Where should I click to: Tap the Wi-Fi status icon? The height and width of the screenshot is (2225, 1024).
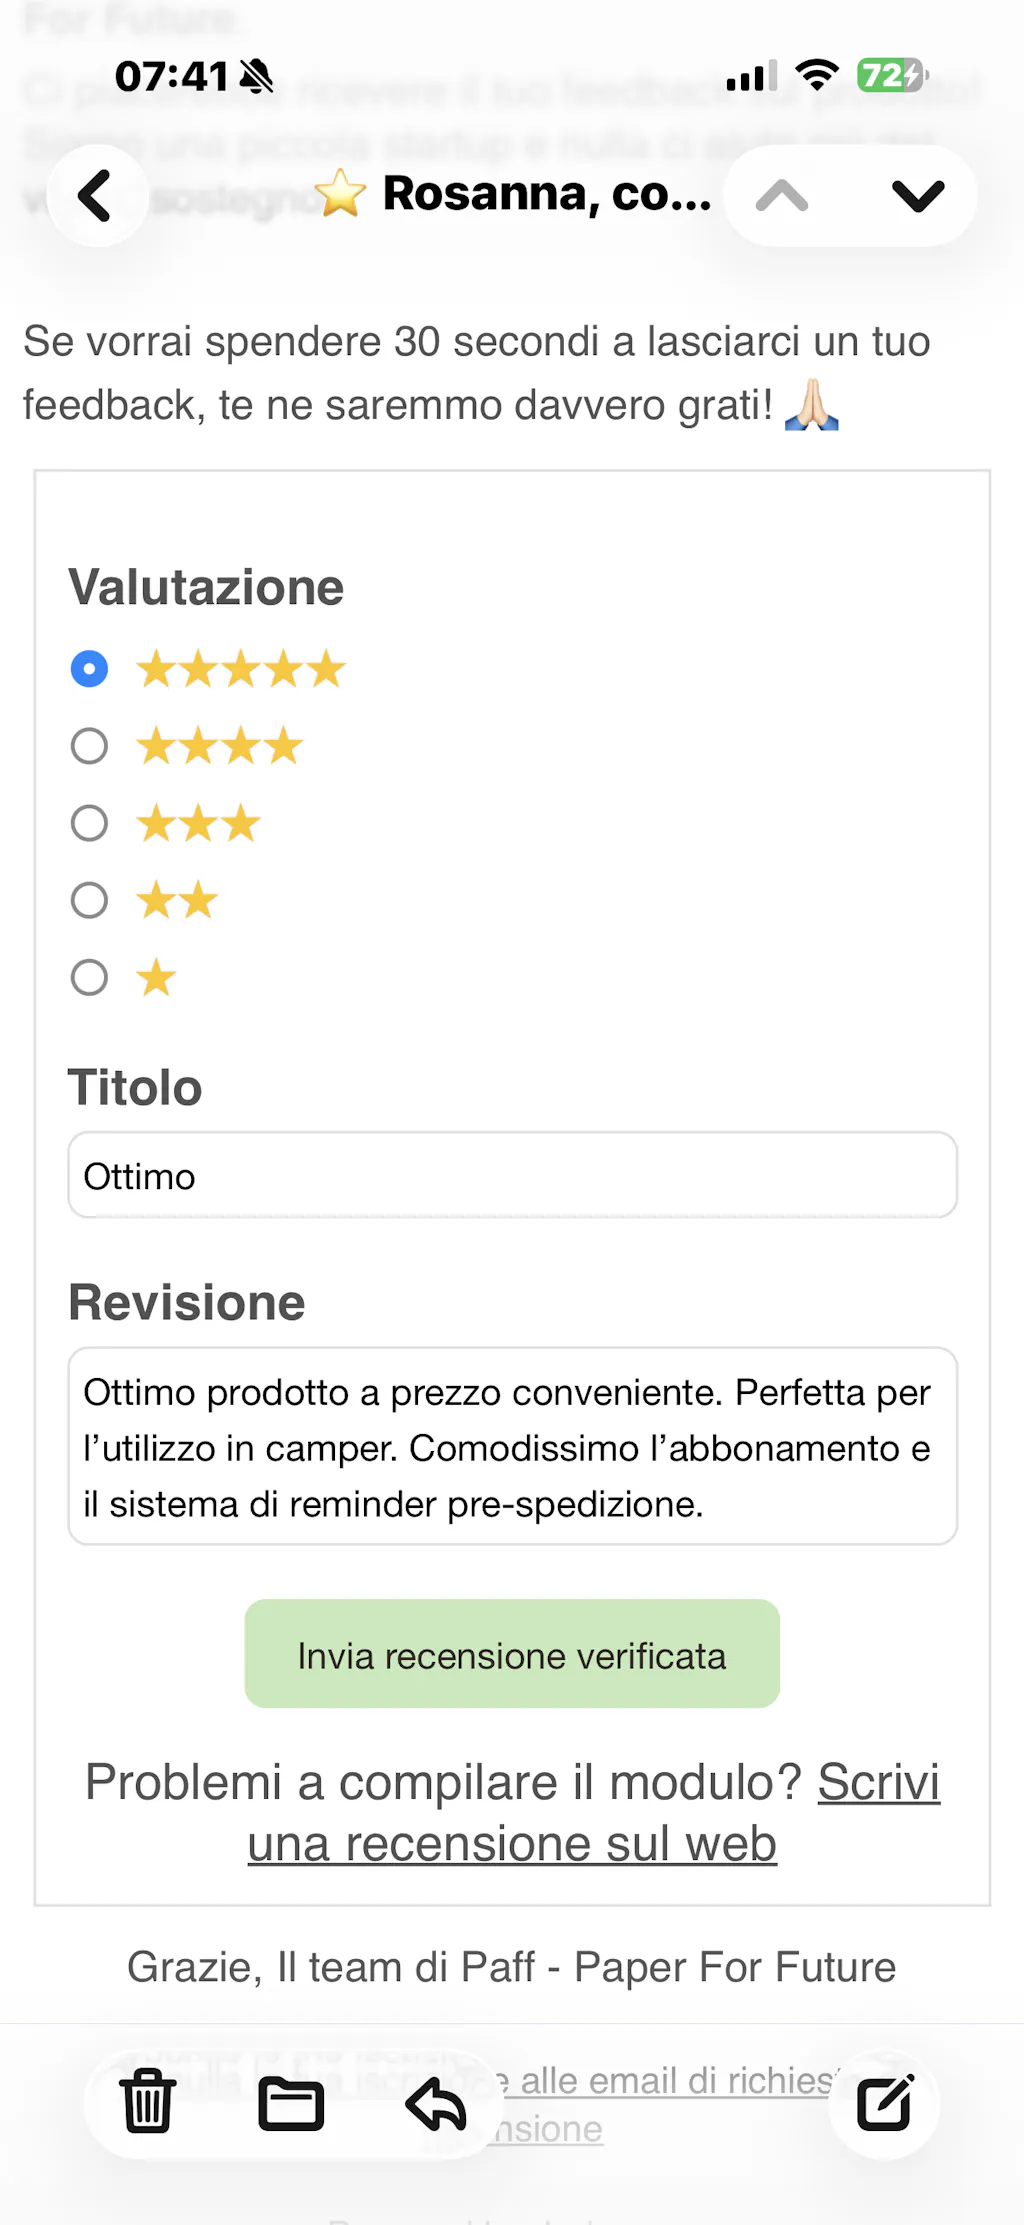(816, 75)
